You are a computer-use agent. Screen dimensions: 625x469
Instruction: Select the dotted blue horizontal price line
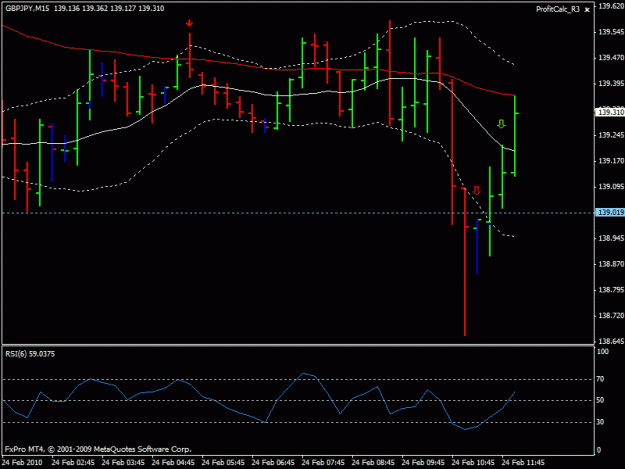[298, 213]
